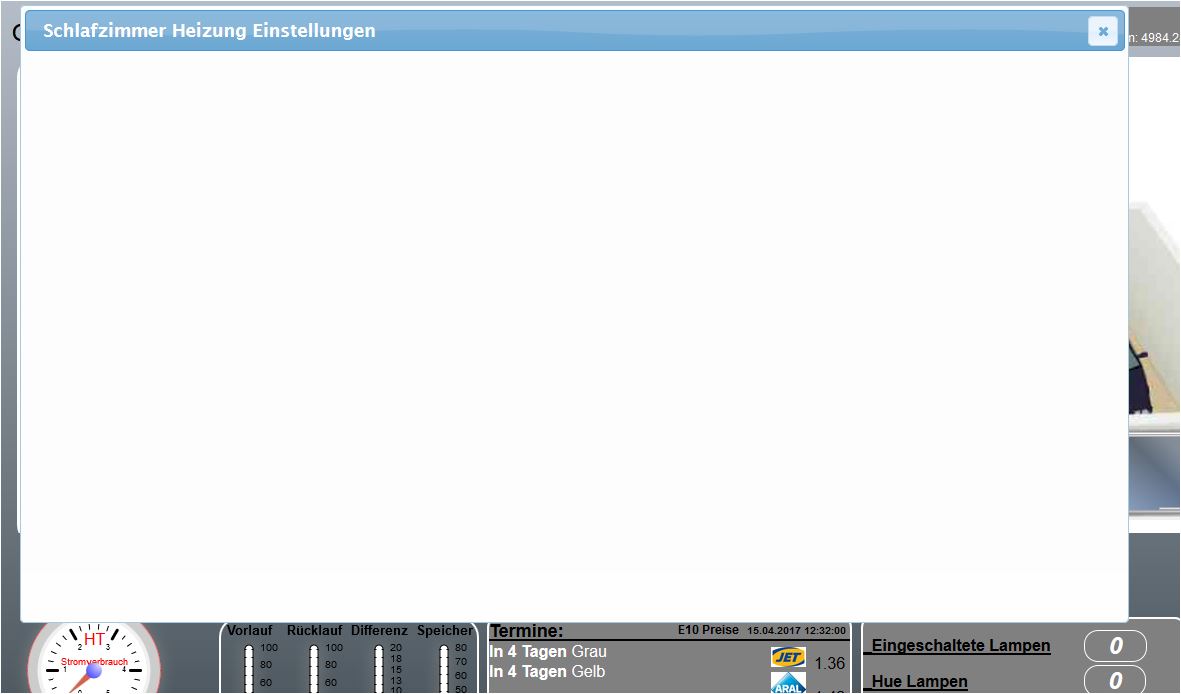
Task: Click the Speicher thermometer gauge
Action: pos(444,667)
